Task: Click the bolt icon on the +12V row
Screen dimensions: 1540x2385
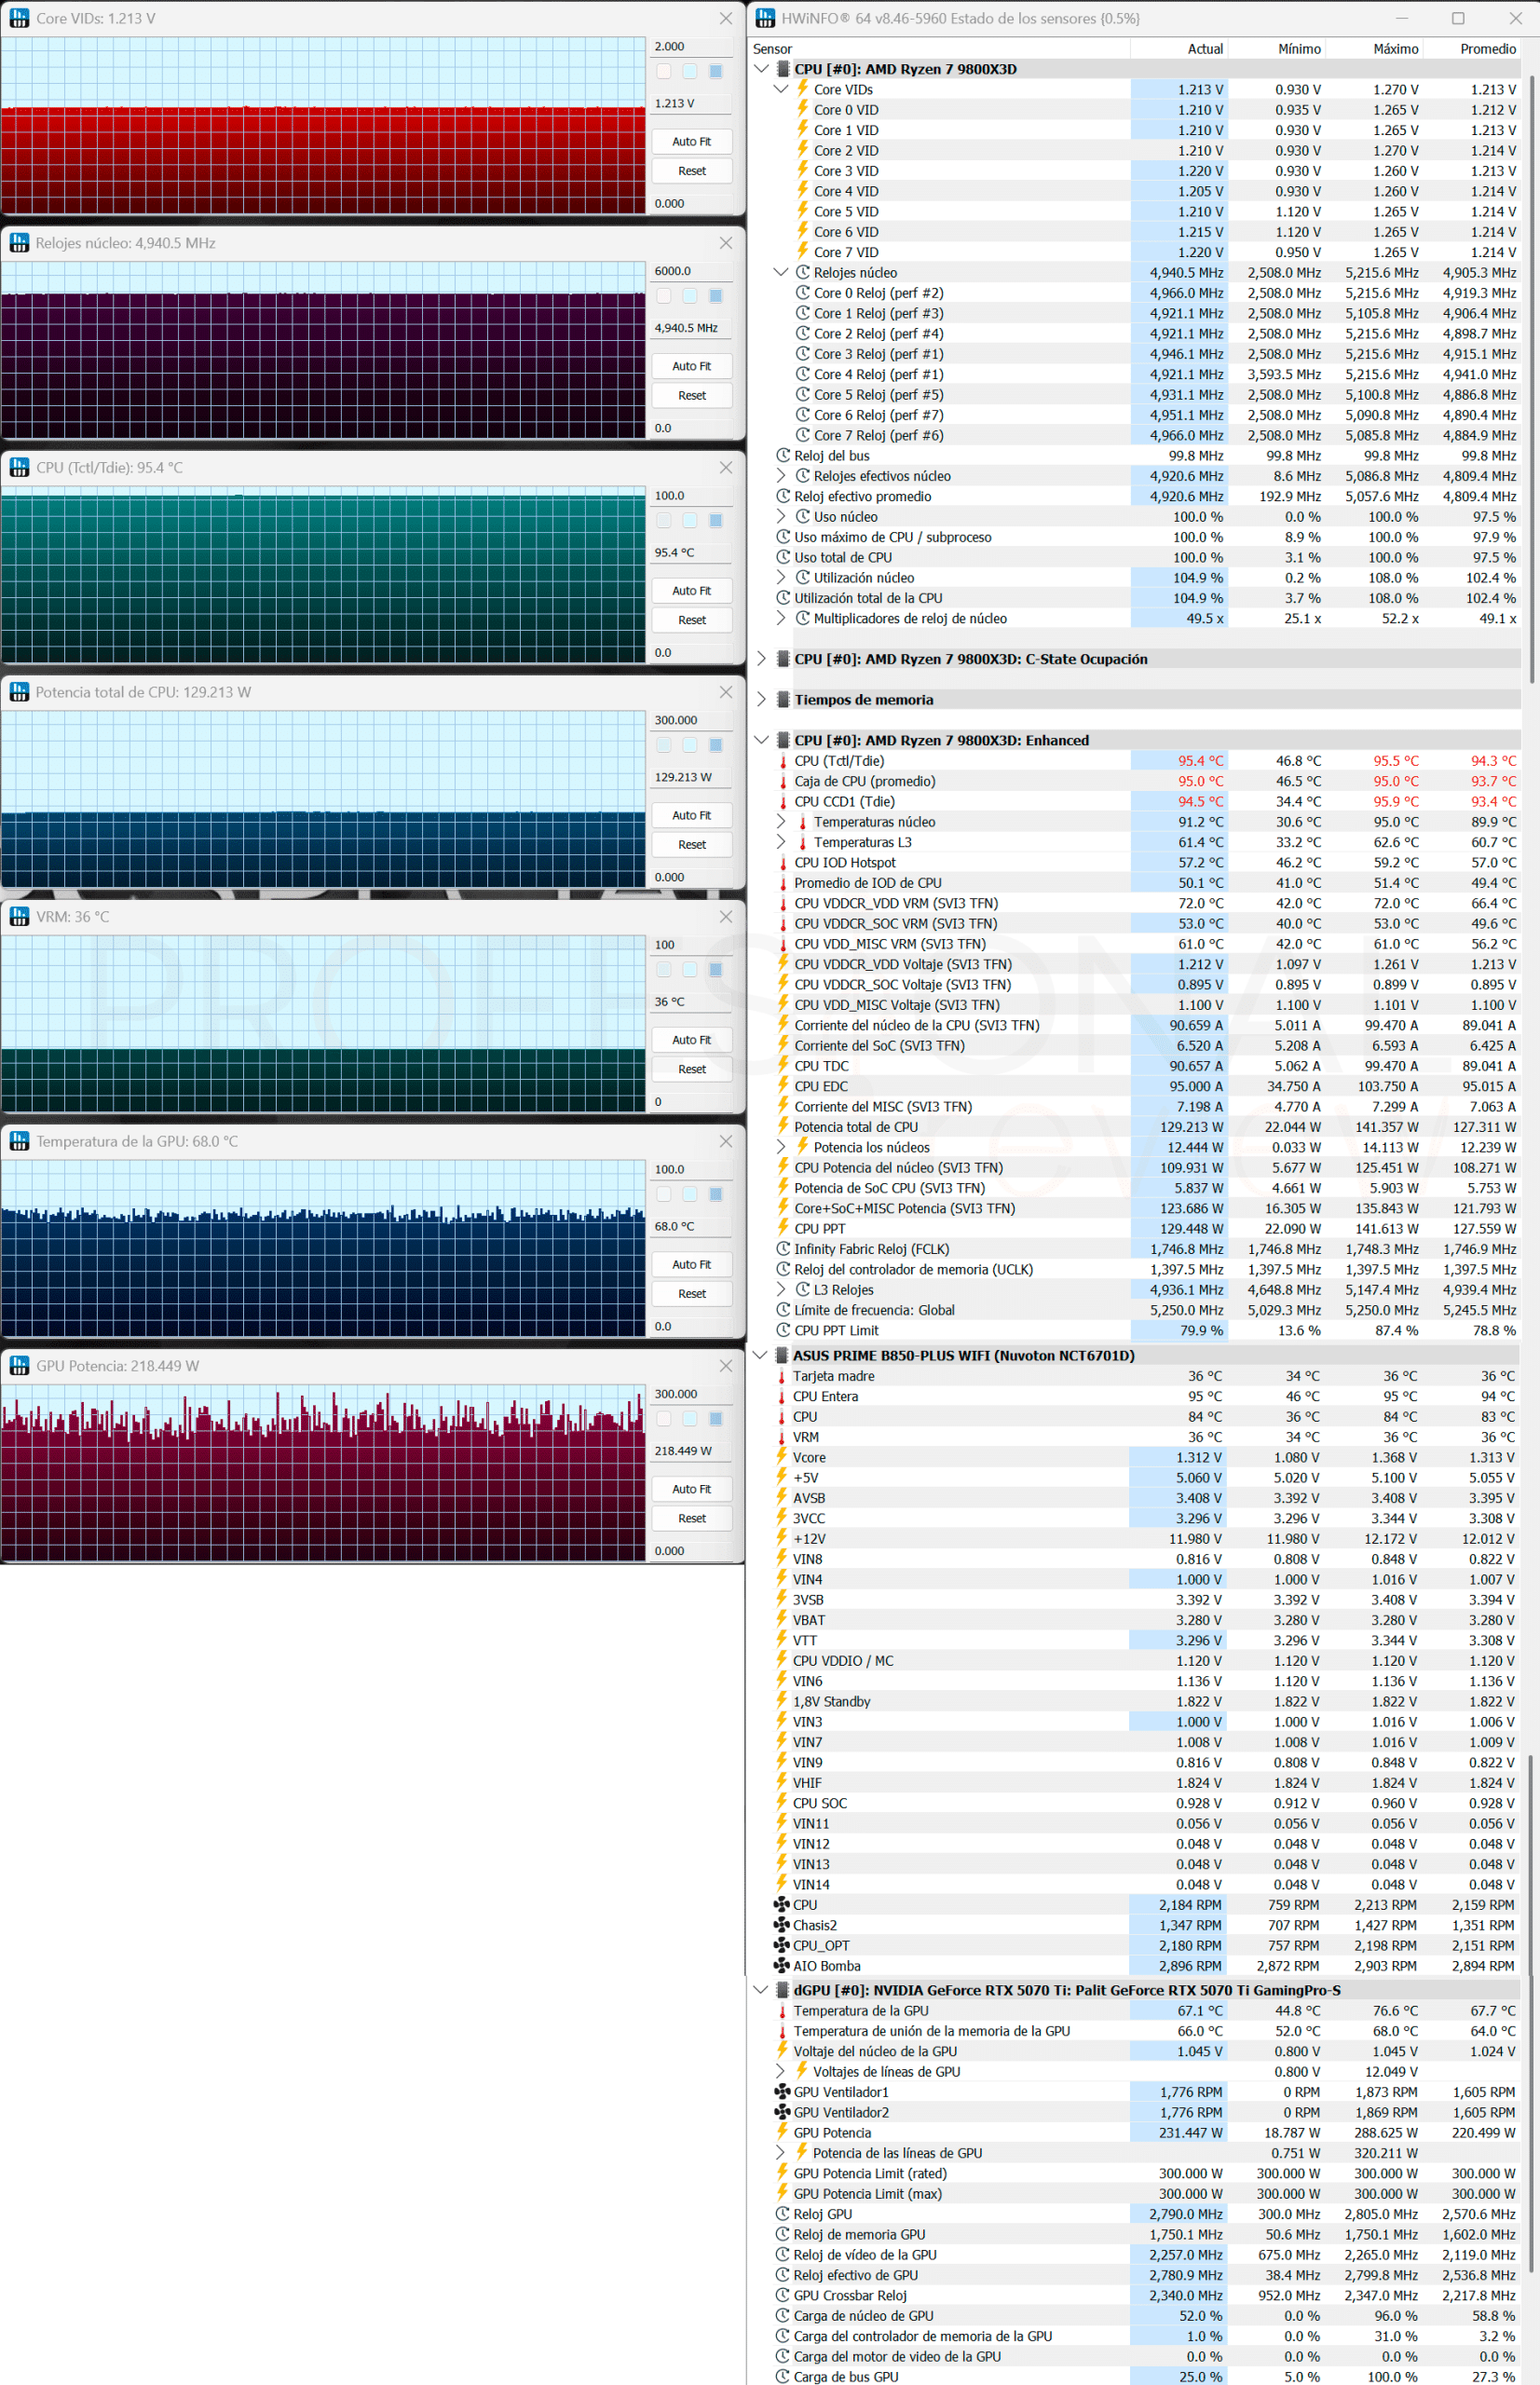Action: 782,1538
